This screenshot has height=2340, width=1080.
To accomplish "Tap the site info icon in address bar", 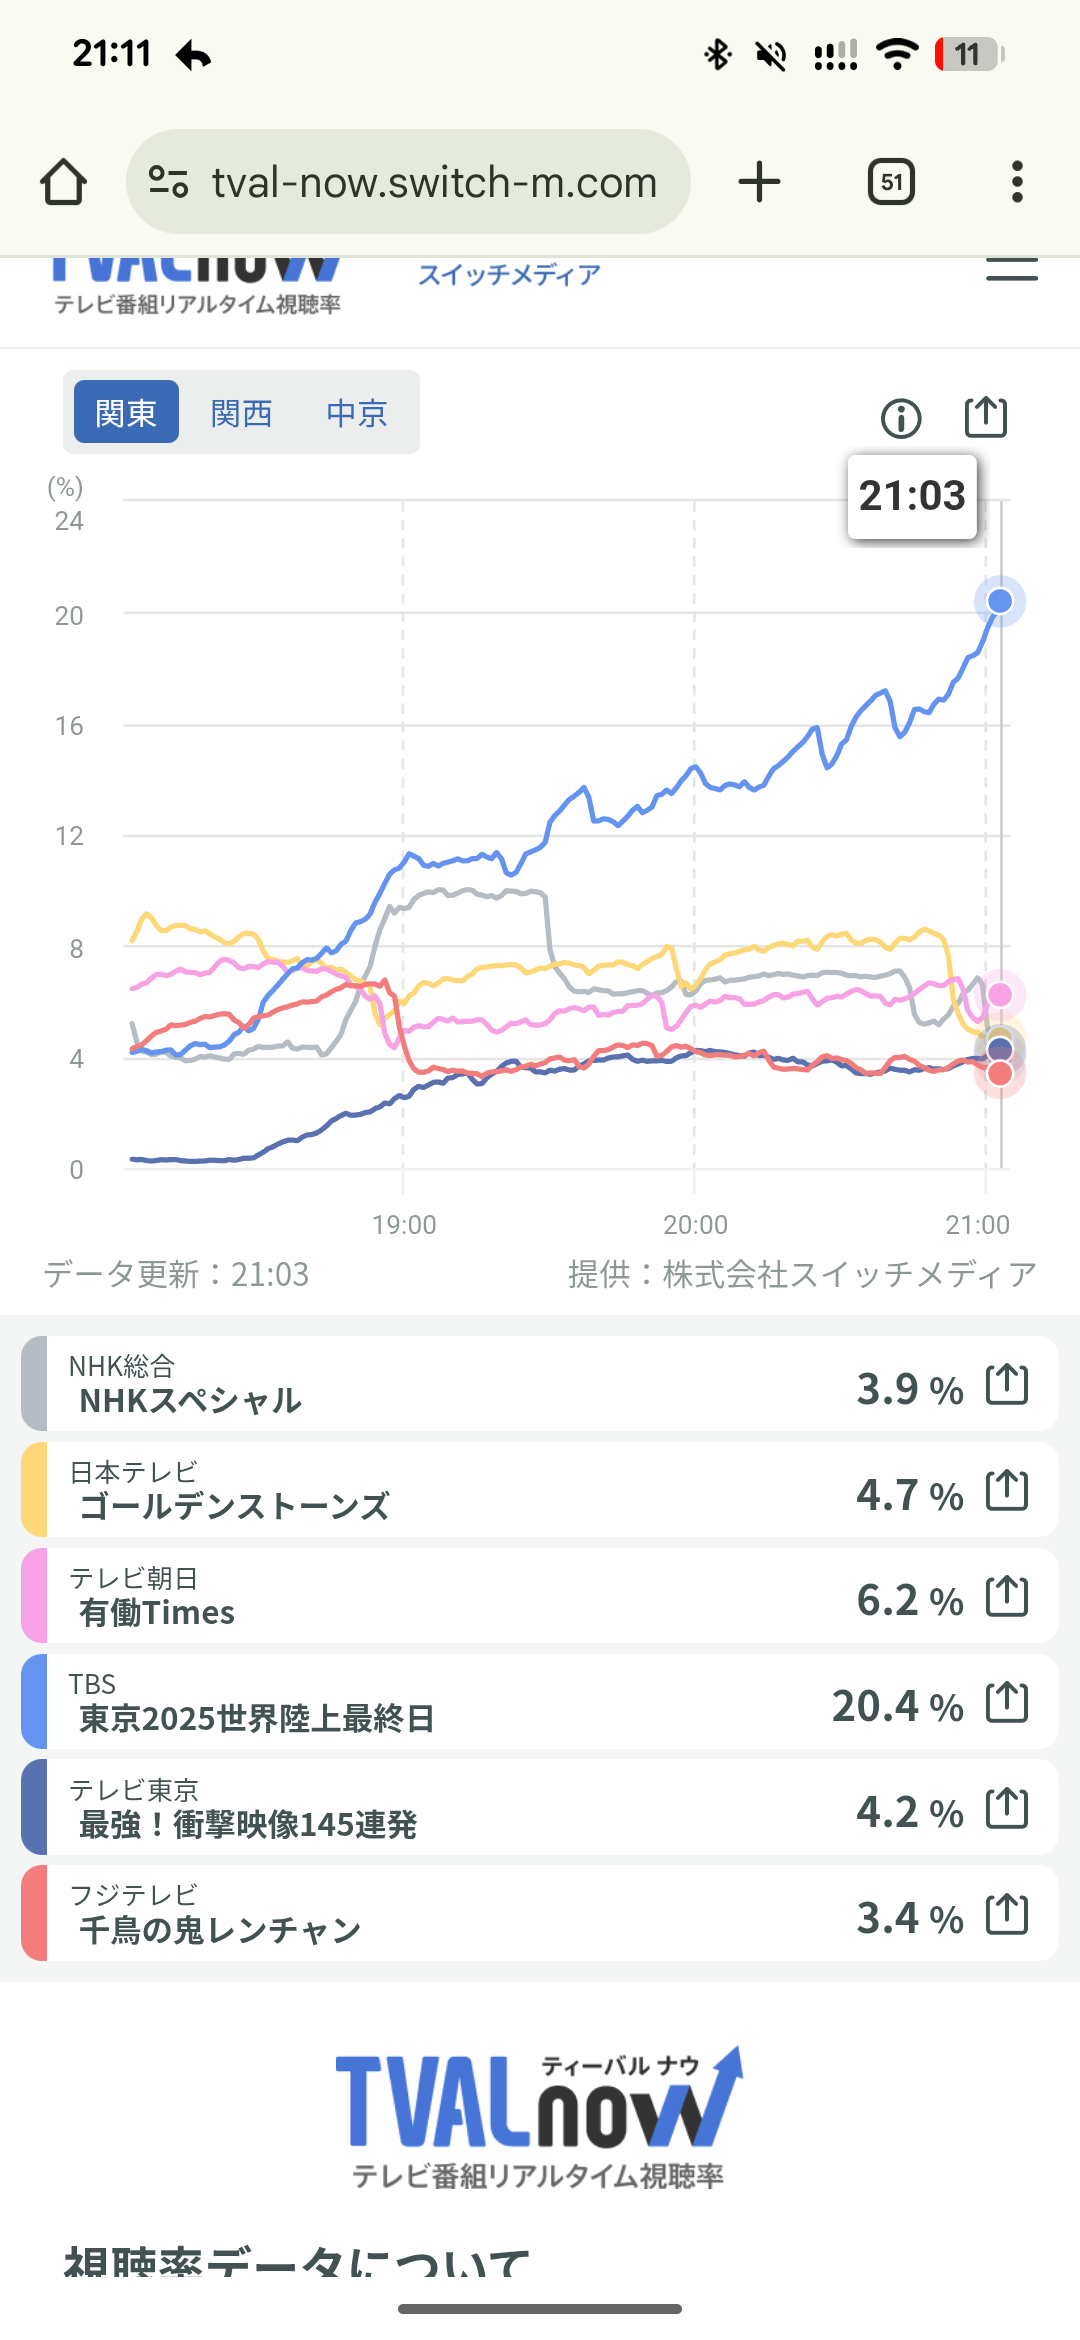I will tap(168, 182).
